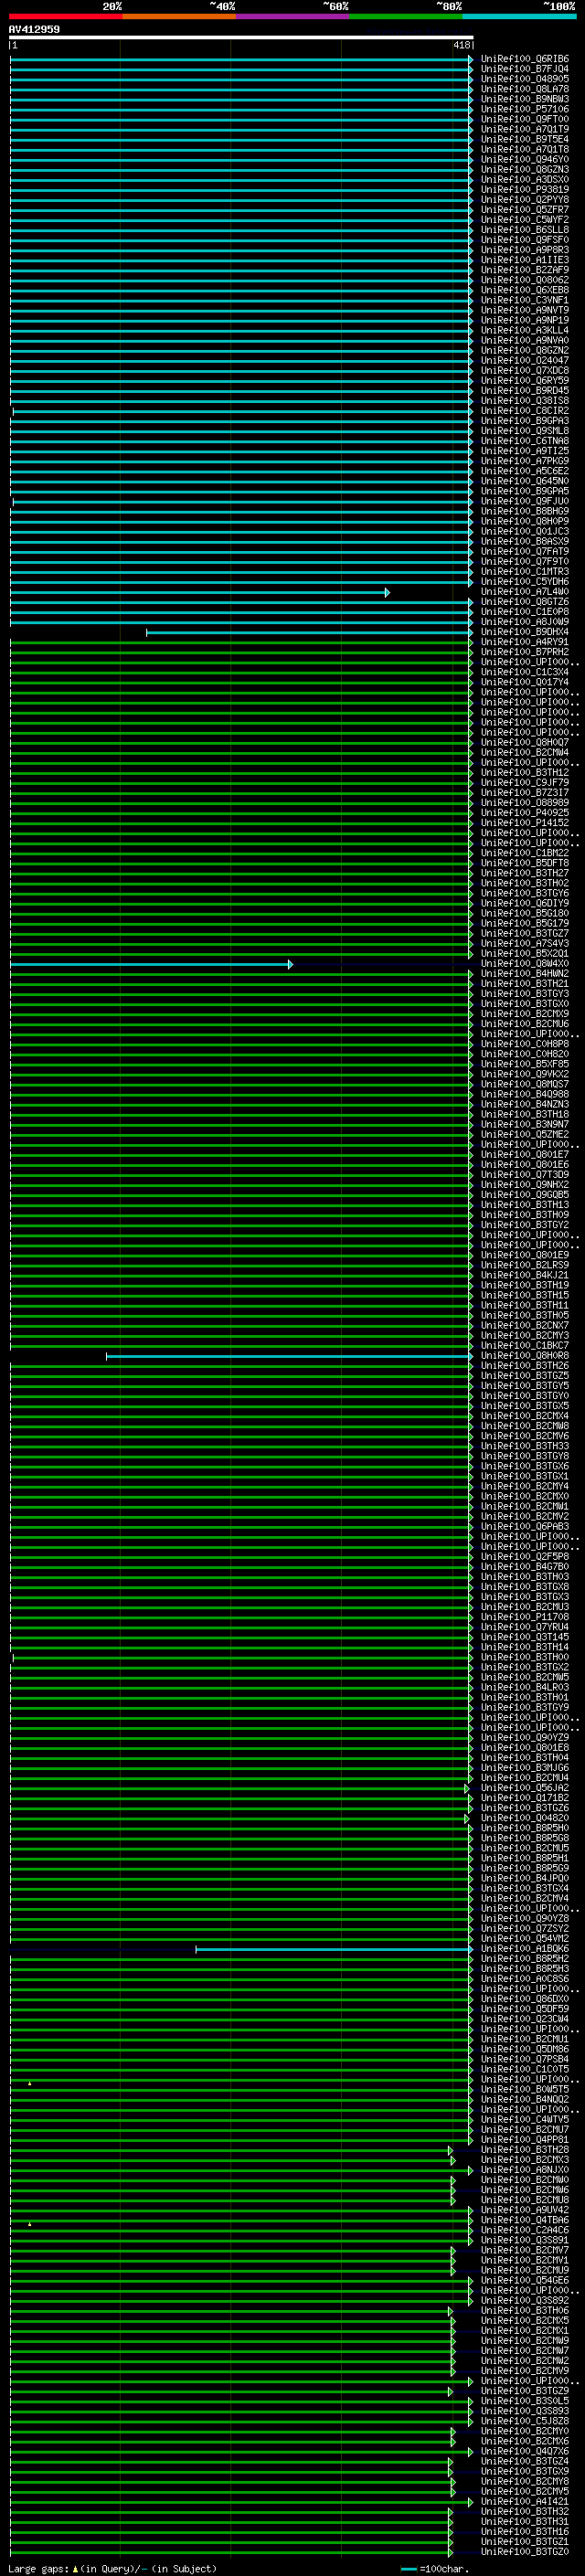Image resolution: width=585 pixels, height=2576 pixels.
Task: Select the UniRef100_C1MTR3 label
Action: (x=525, y=571)
